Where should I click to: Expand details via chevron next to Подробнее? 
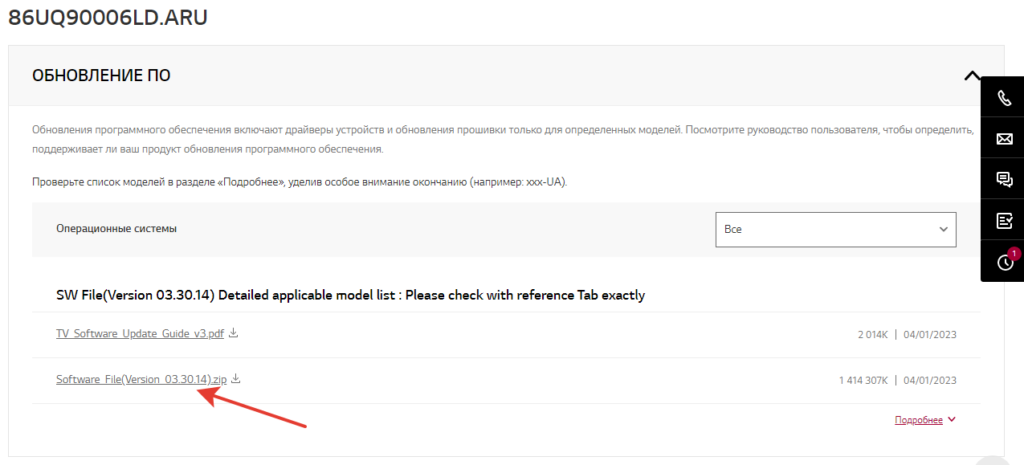951,420
